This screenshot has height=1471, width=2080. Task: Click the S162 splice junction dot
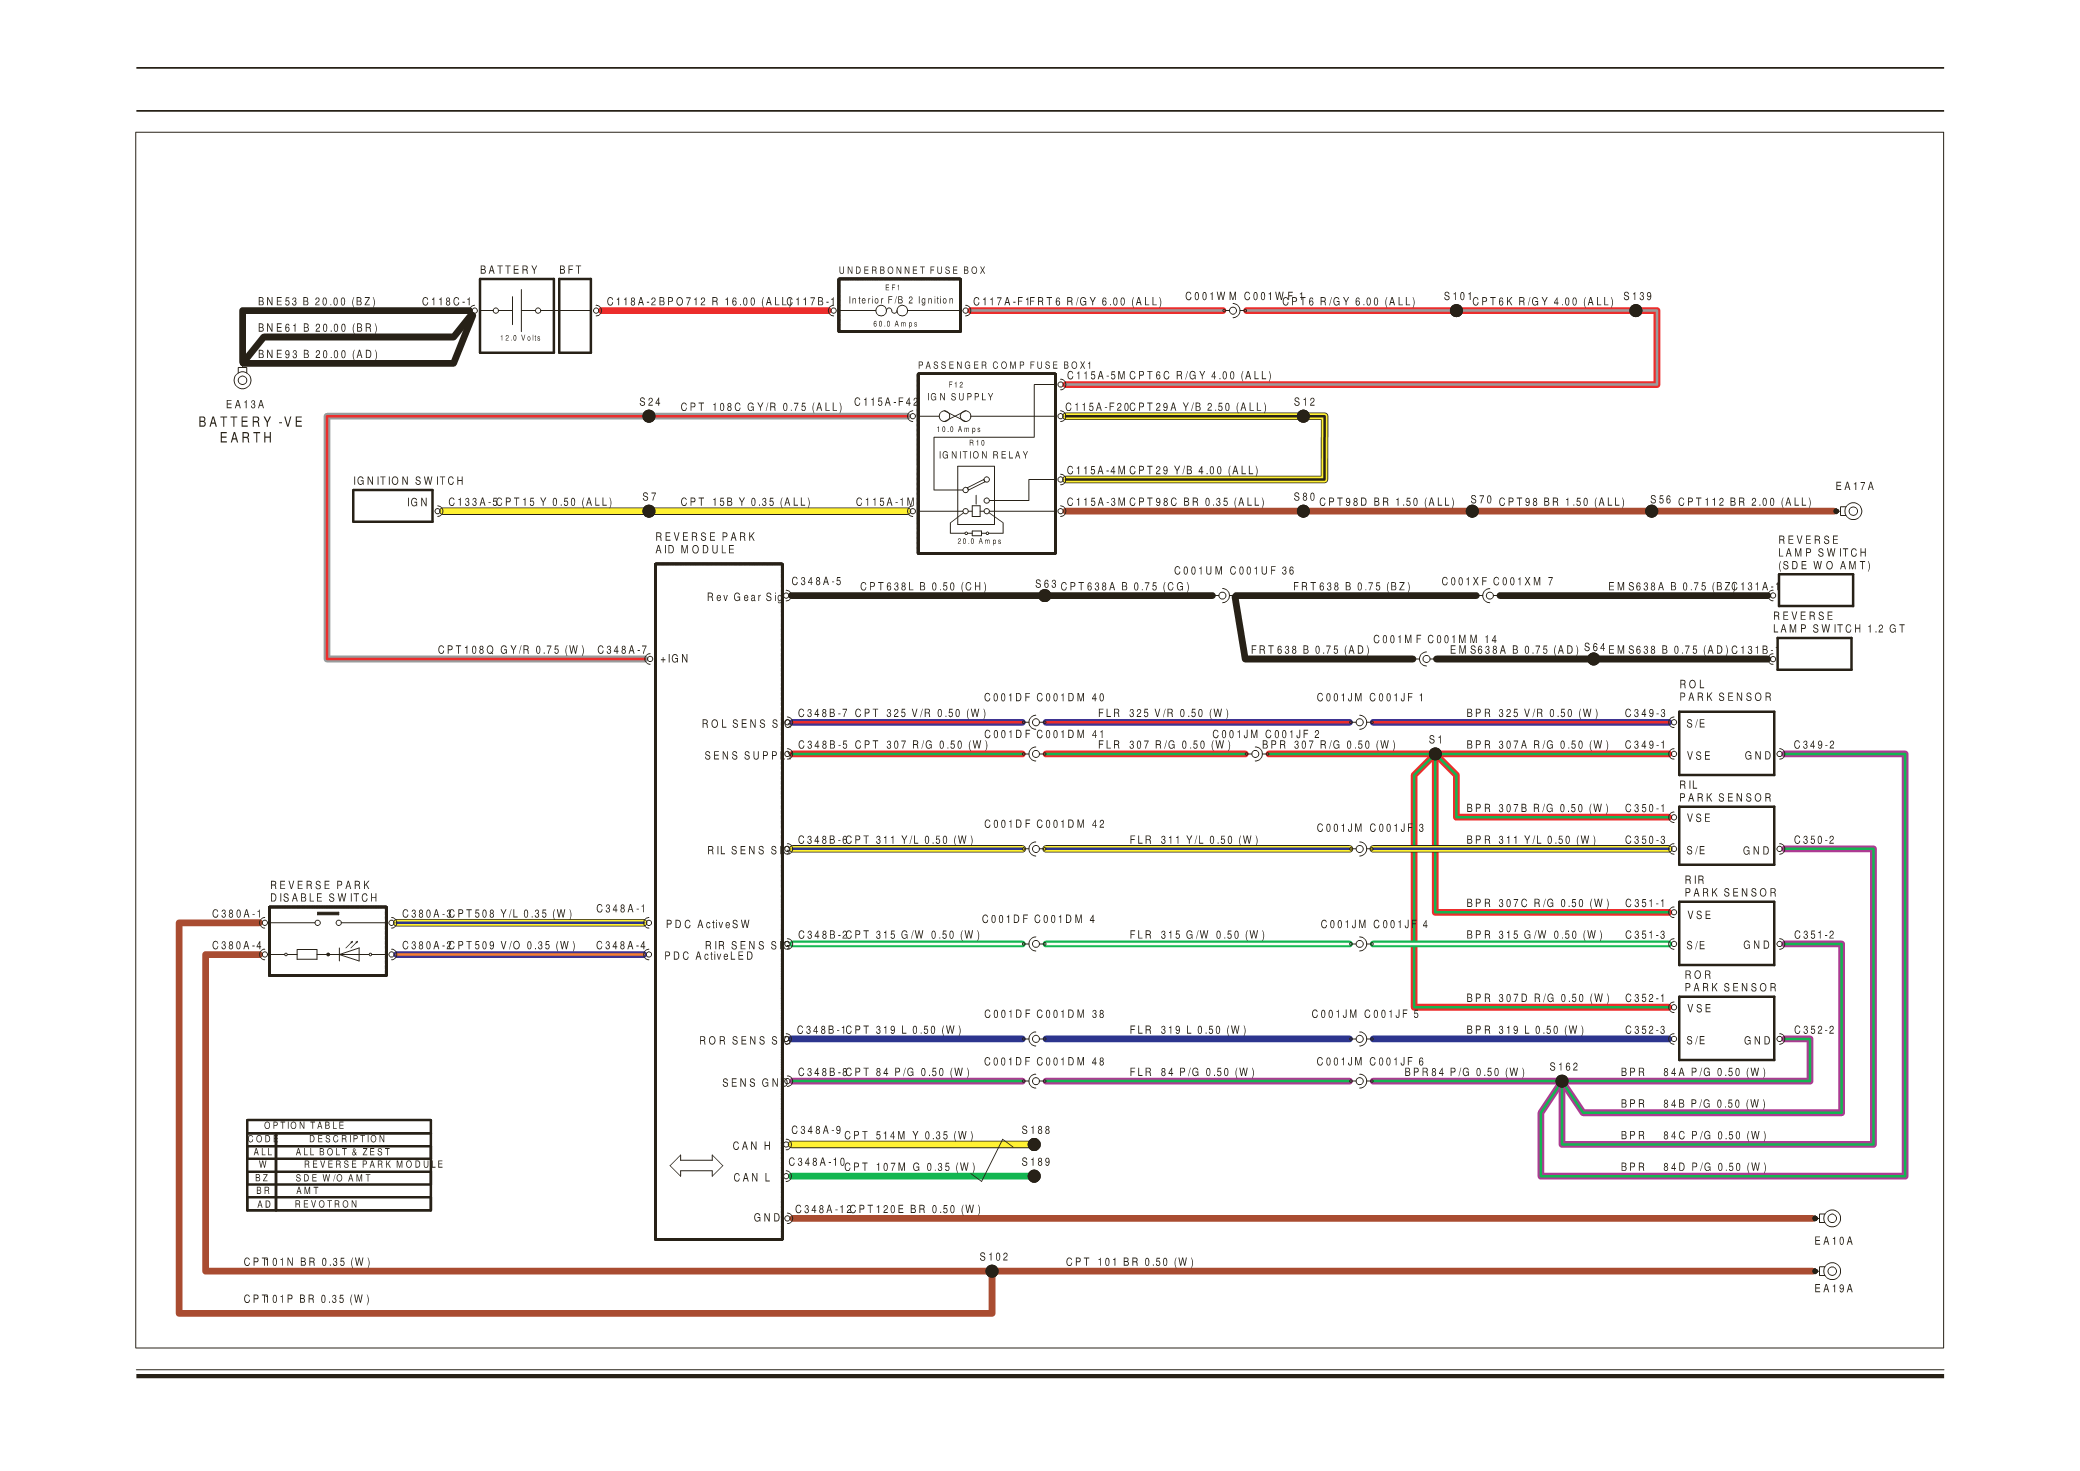click(1562, 1082)
